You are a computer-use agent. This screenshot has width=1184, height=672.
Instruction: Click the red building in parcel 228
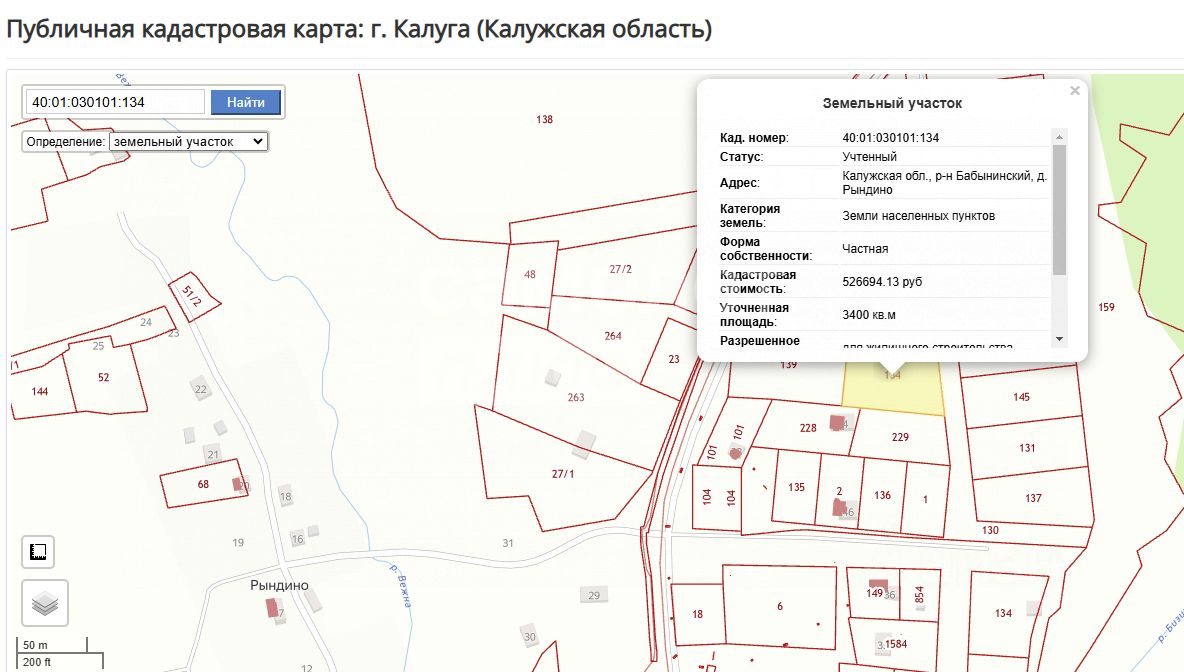[835, 423]
